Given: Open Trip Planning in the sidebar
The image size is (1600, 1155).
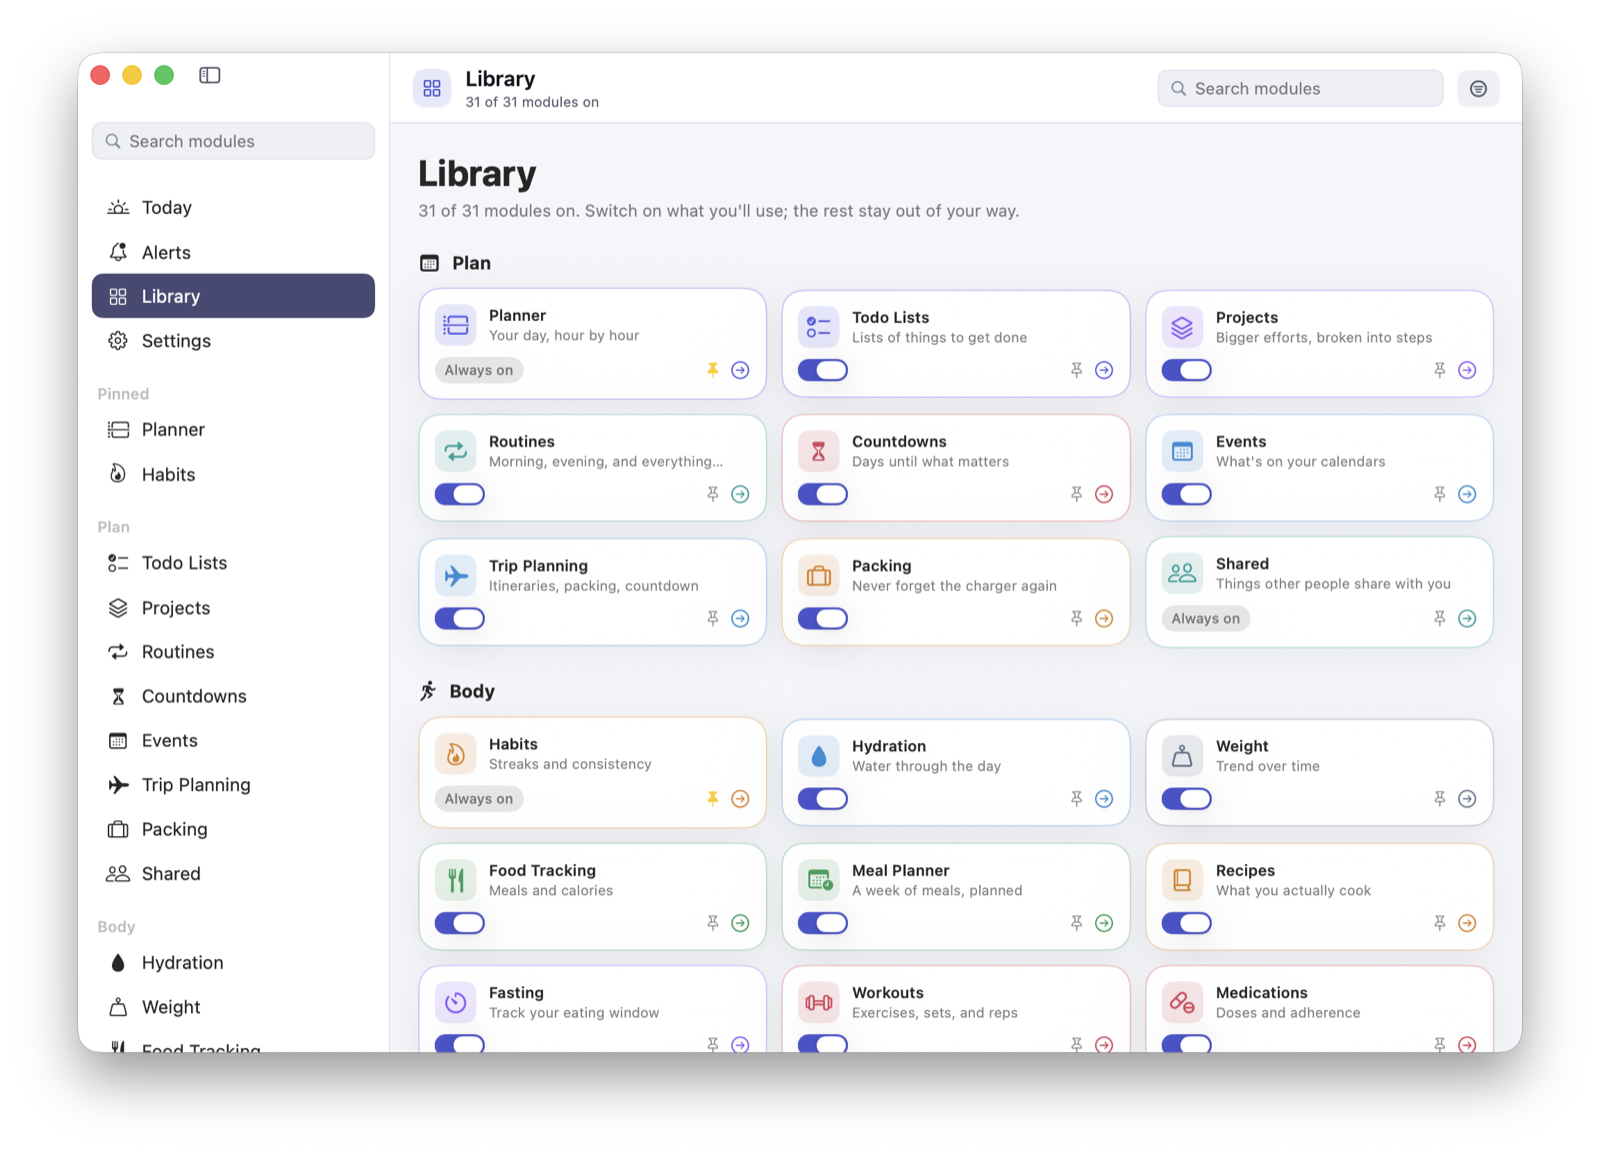Looking at the screenshot, I should click(x=233, y=785).
